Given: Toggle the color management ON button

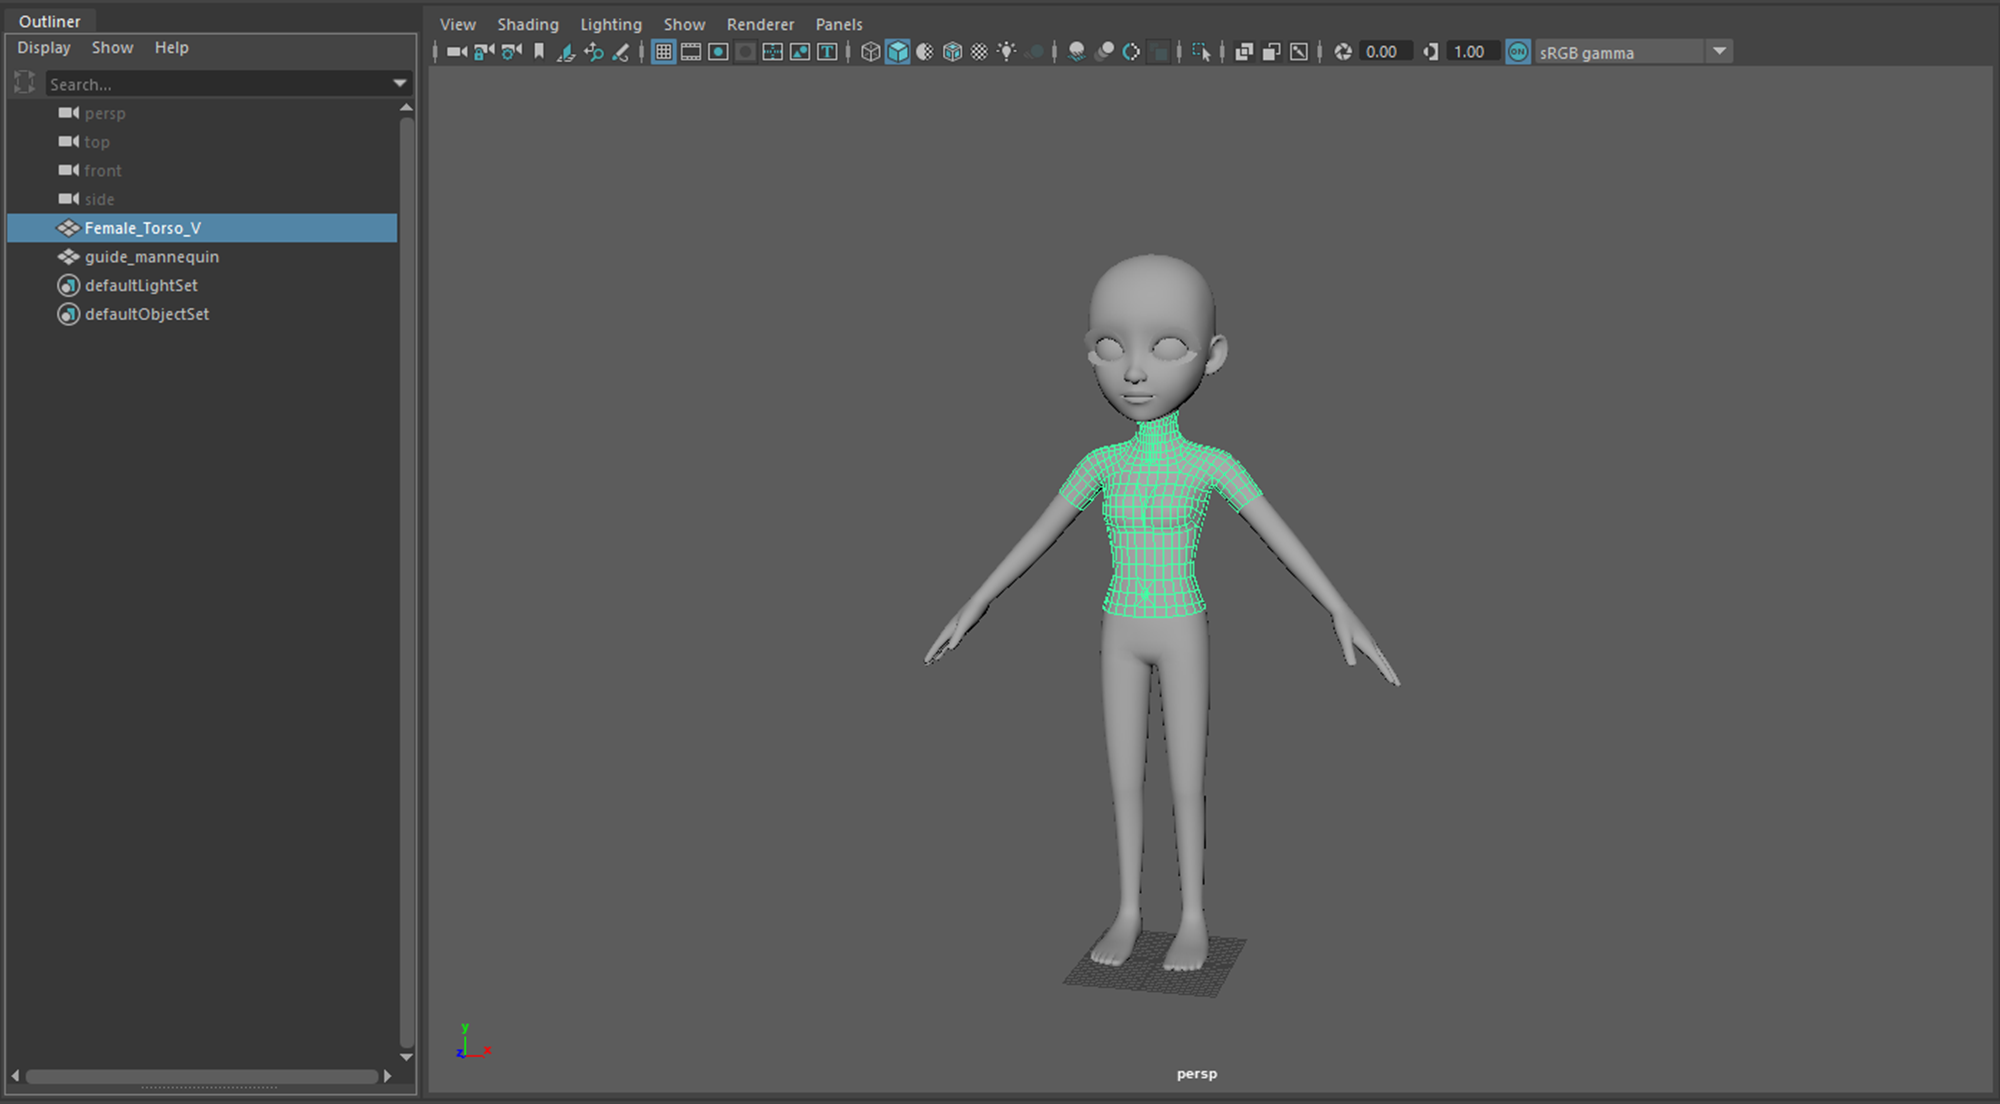Looking at the screenshot, I should click(1518, 52).
